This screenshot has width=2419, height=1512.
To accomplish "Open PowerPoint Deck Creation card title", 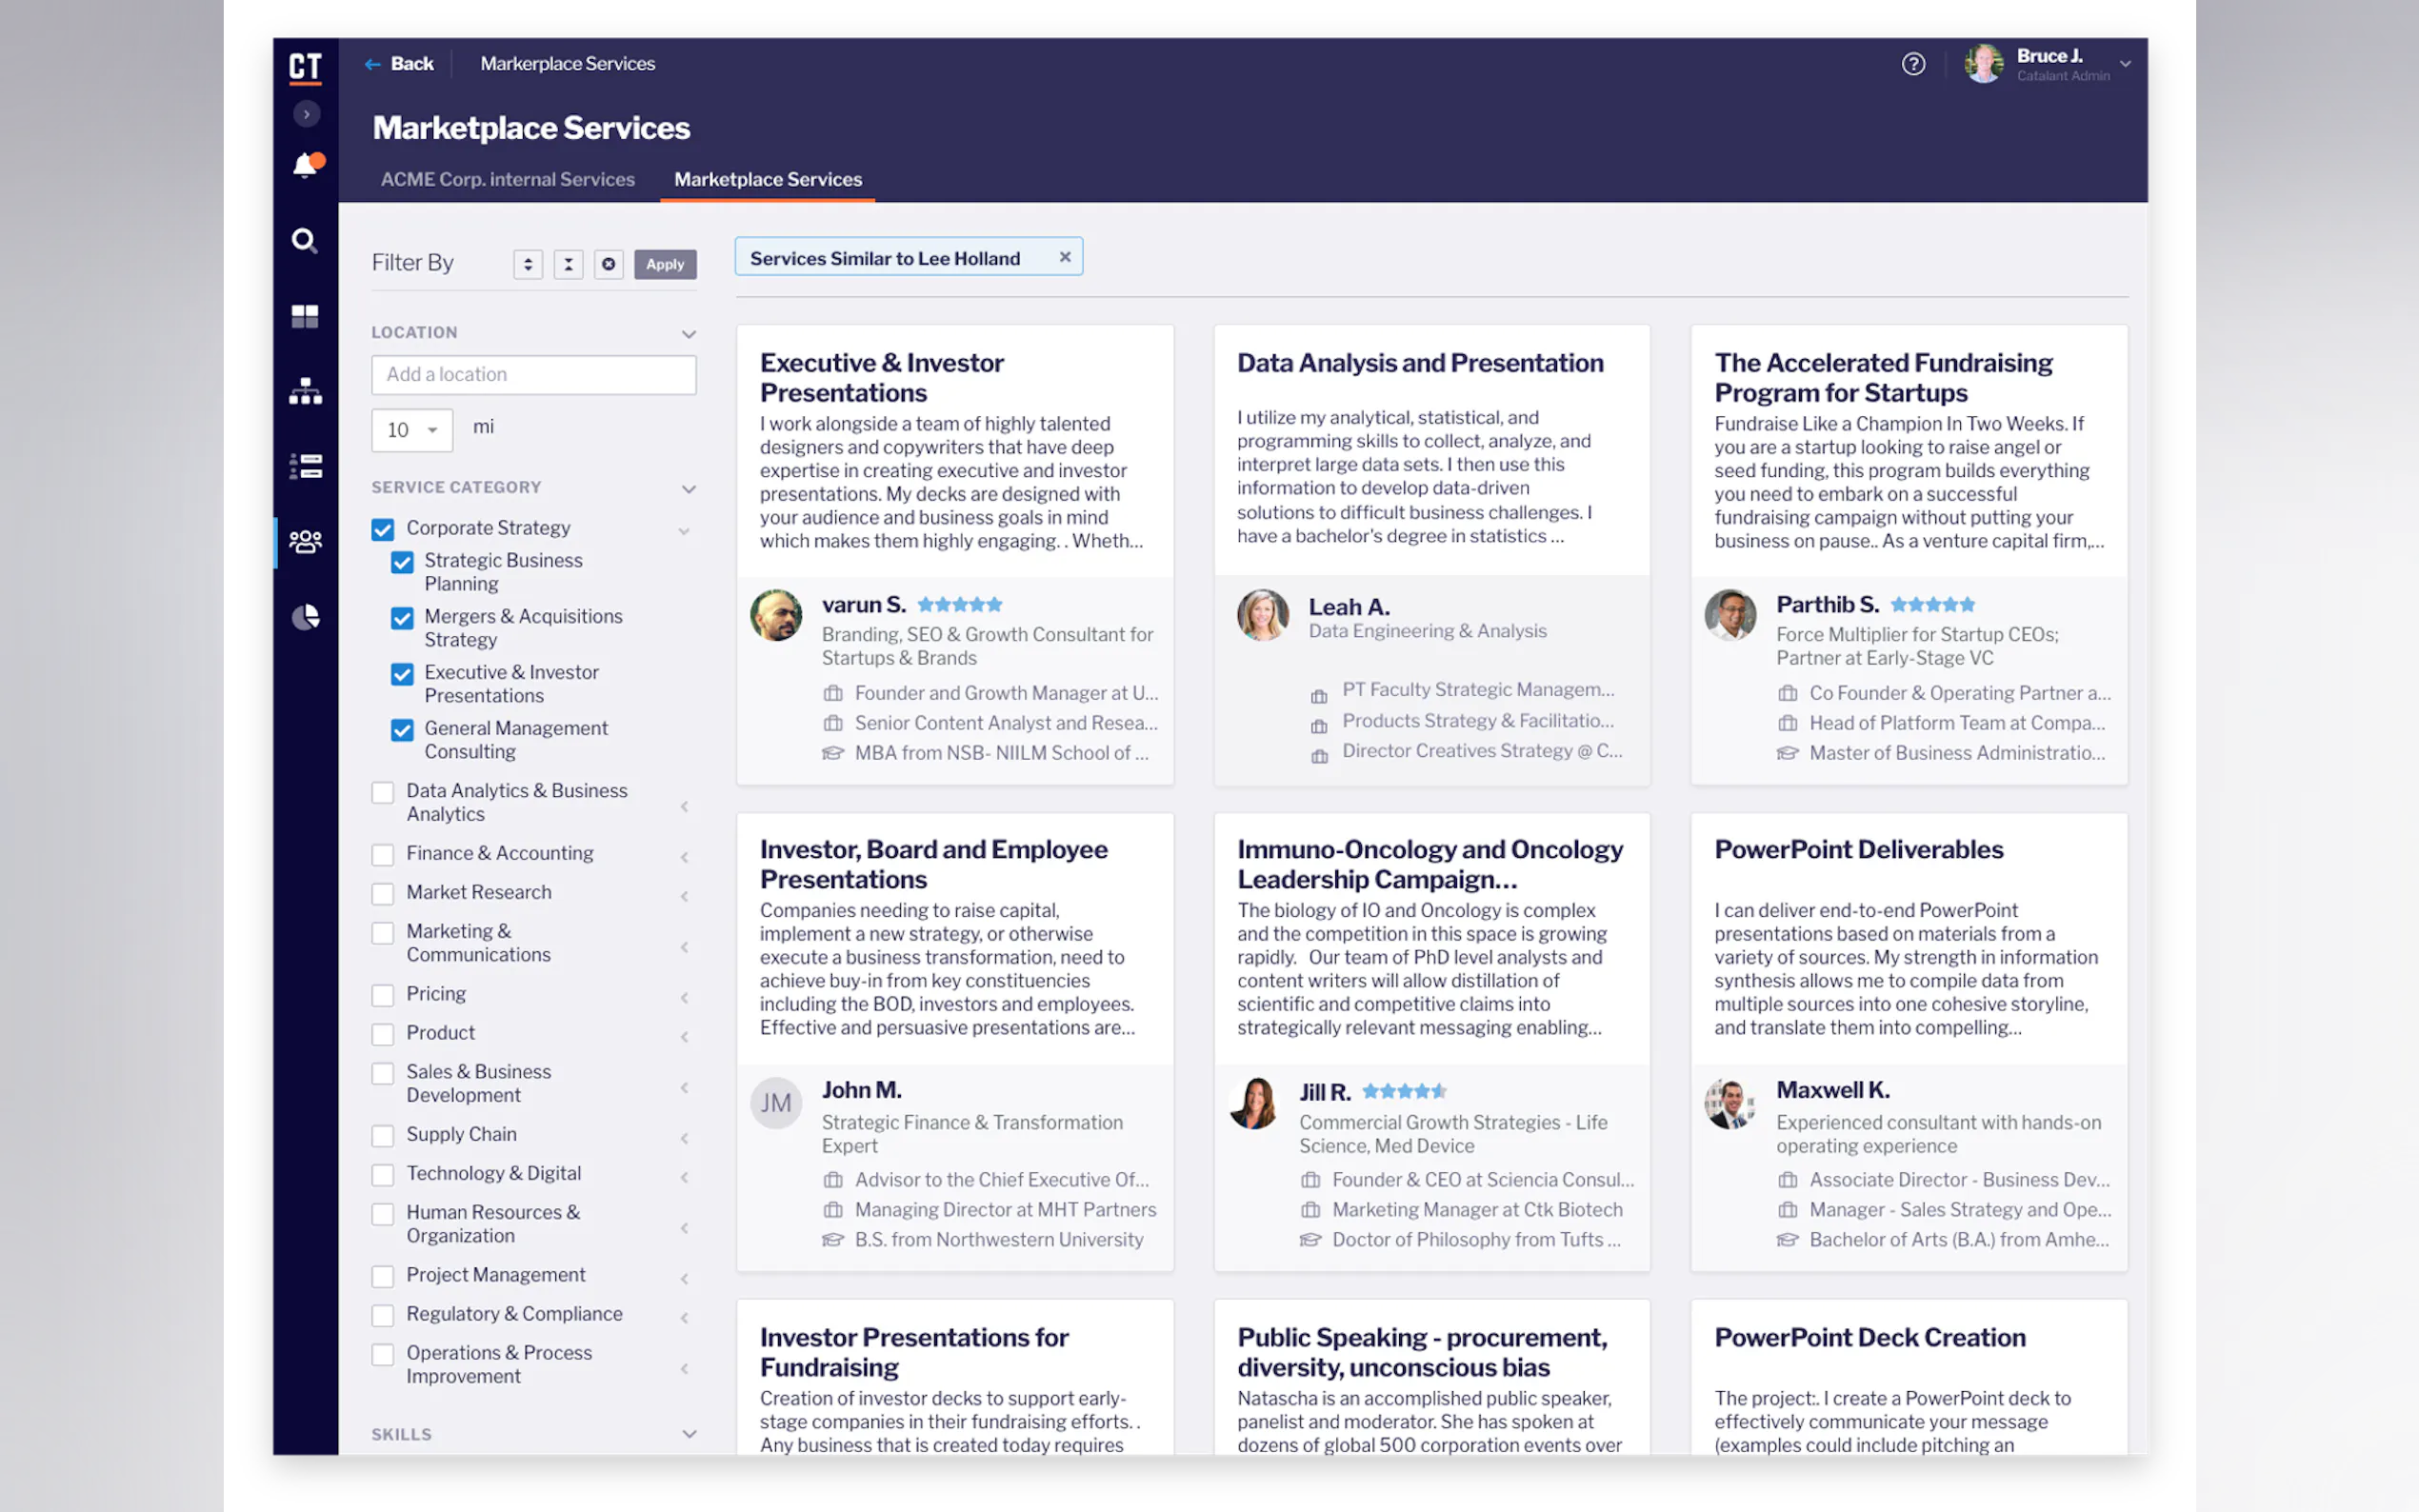I will pos(1870,1338).
